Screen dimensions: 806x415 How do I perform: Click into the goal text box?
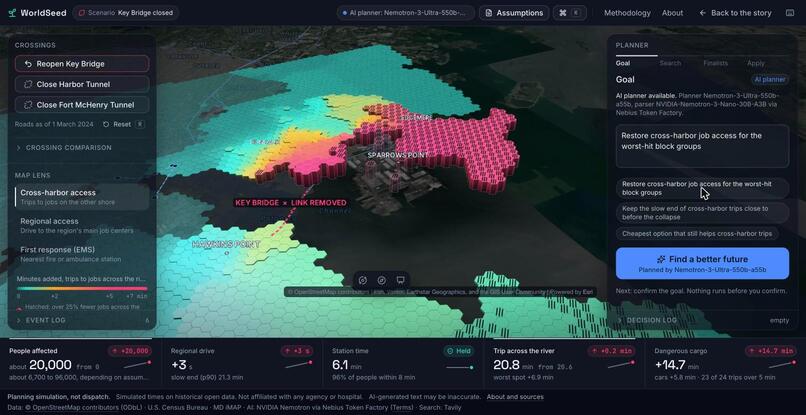[x=702, y=146]
